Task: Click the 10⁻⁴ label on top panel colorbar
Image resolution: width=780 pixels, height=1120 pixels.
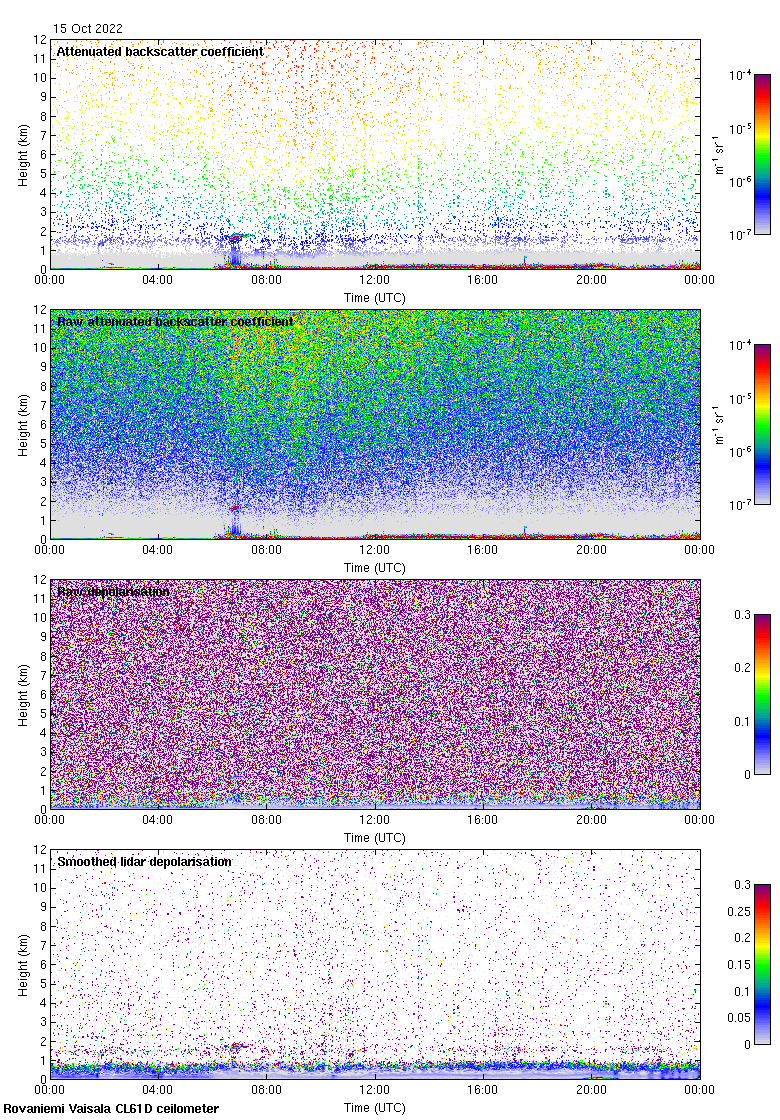Action: (x=739, y=75)
